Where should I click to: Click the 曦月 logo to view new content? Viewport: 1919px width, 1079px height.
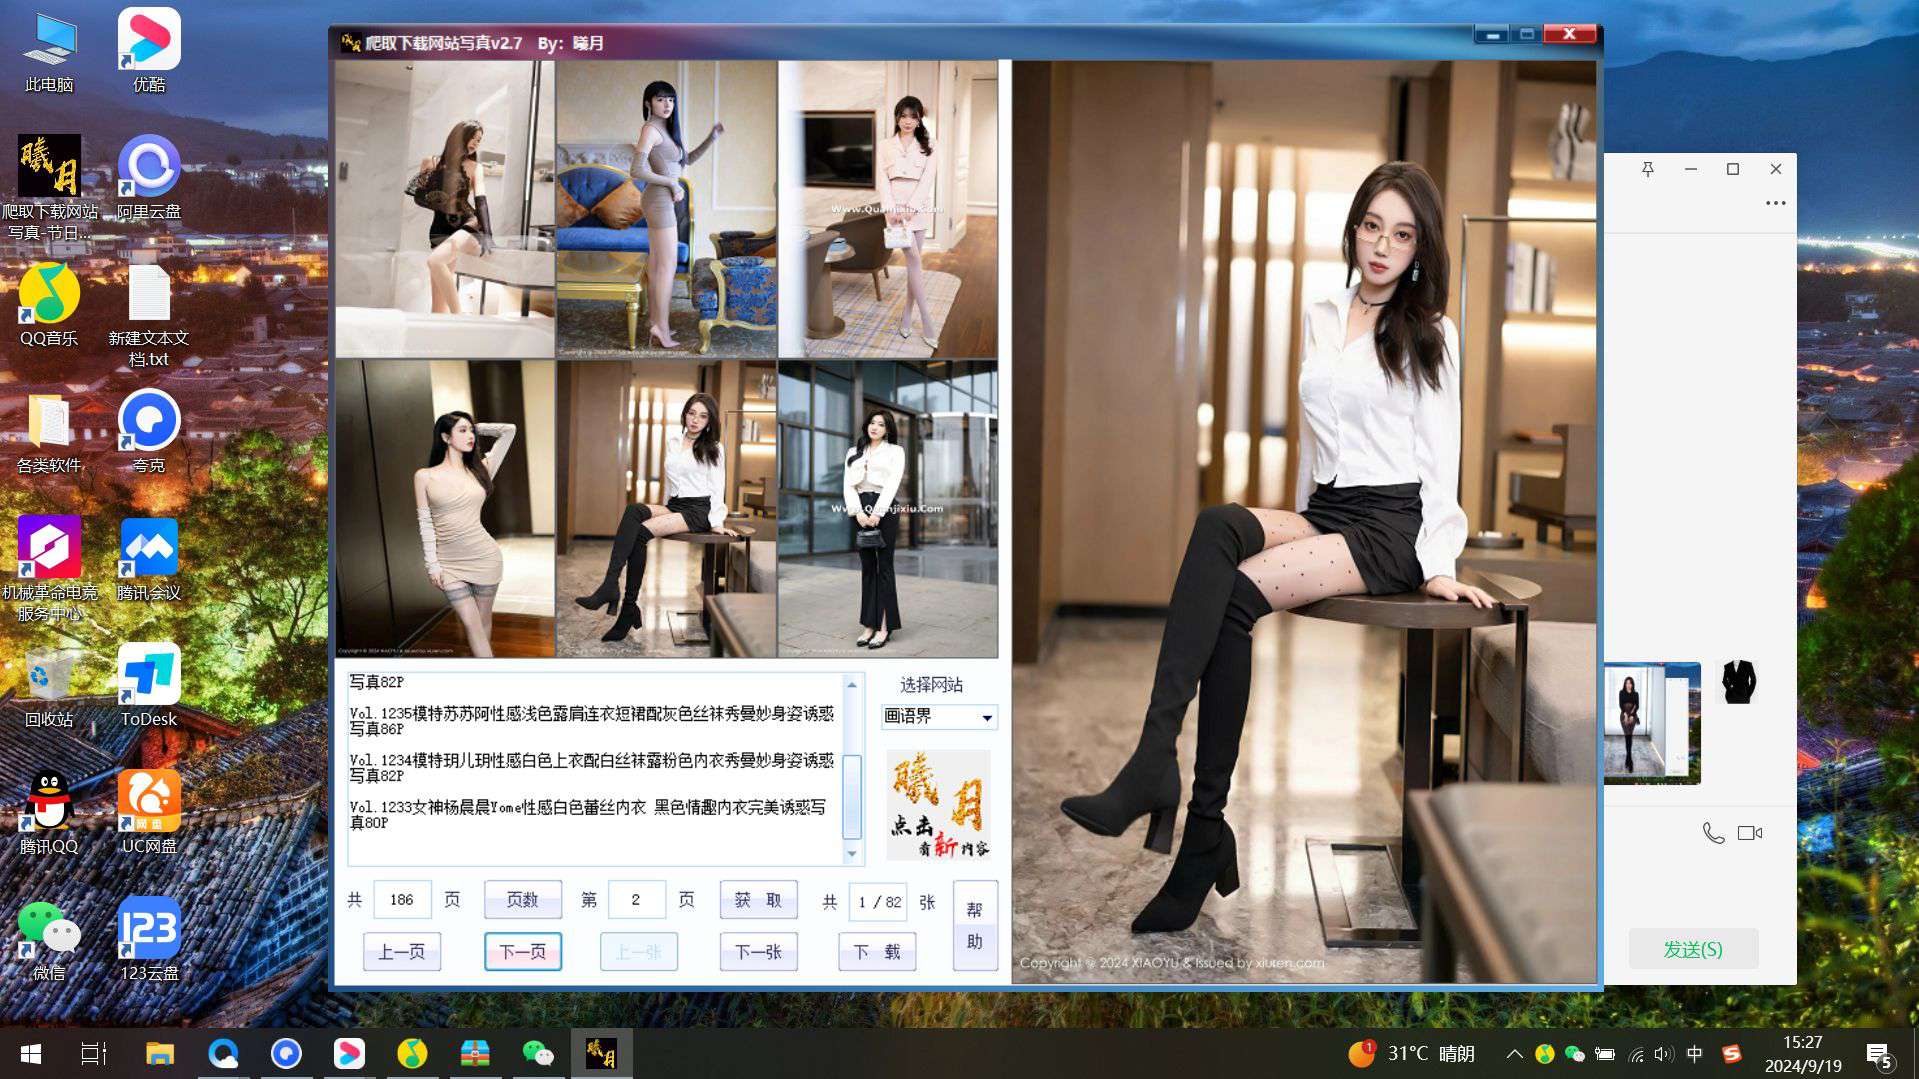click(939, 805)
